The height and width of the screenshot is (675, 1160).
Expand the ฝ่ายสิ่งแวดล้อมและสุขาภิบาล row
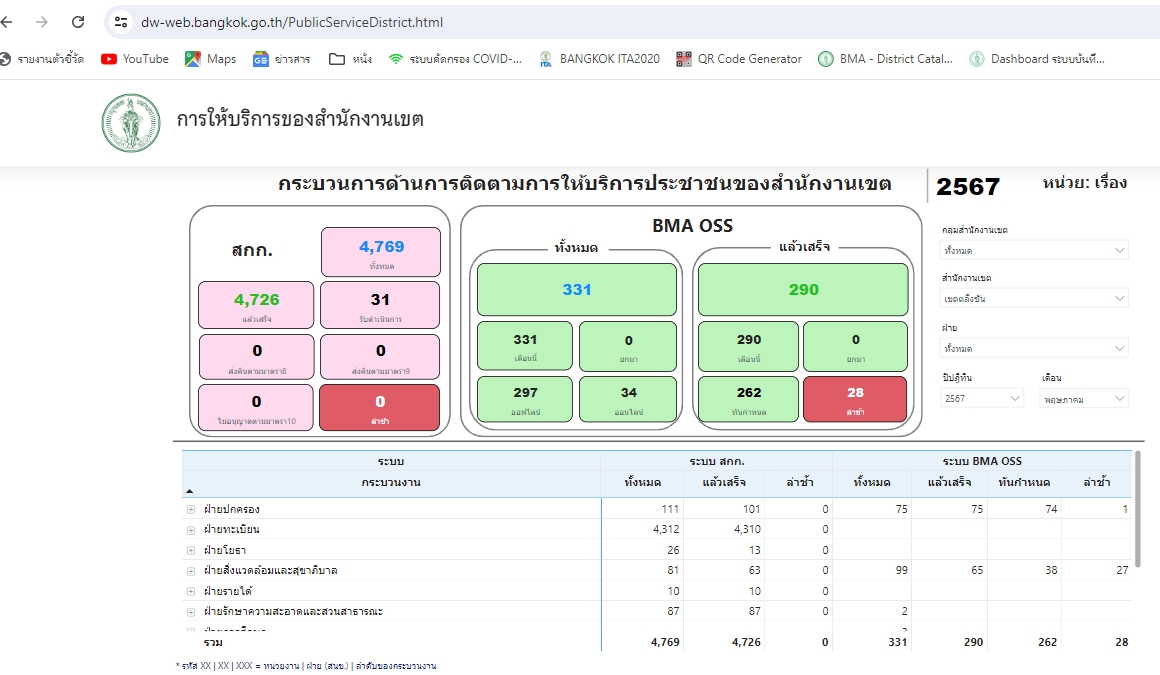pos(191,571)
